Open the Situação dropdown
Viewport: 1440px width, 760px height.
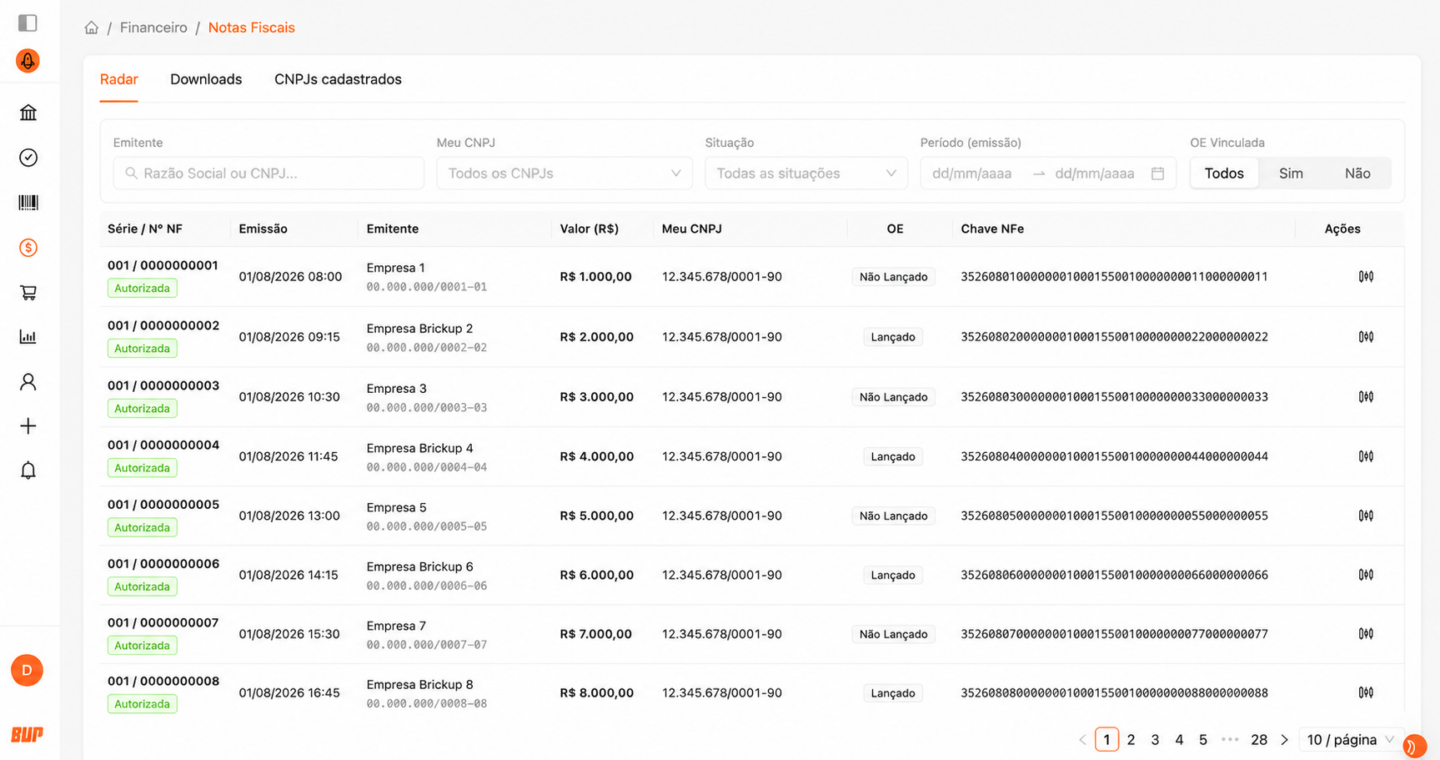pos(806,173)
